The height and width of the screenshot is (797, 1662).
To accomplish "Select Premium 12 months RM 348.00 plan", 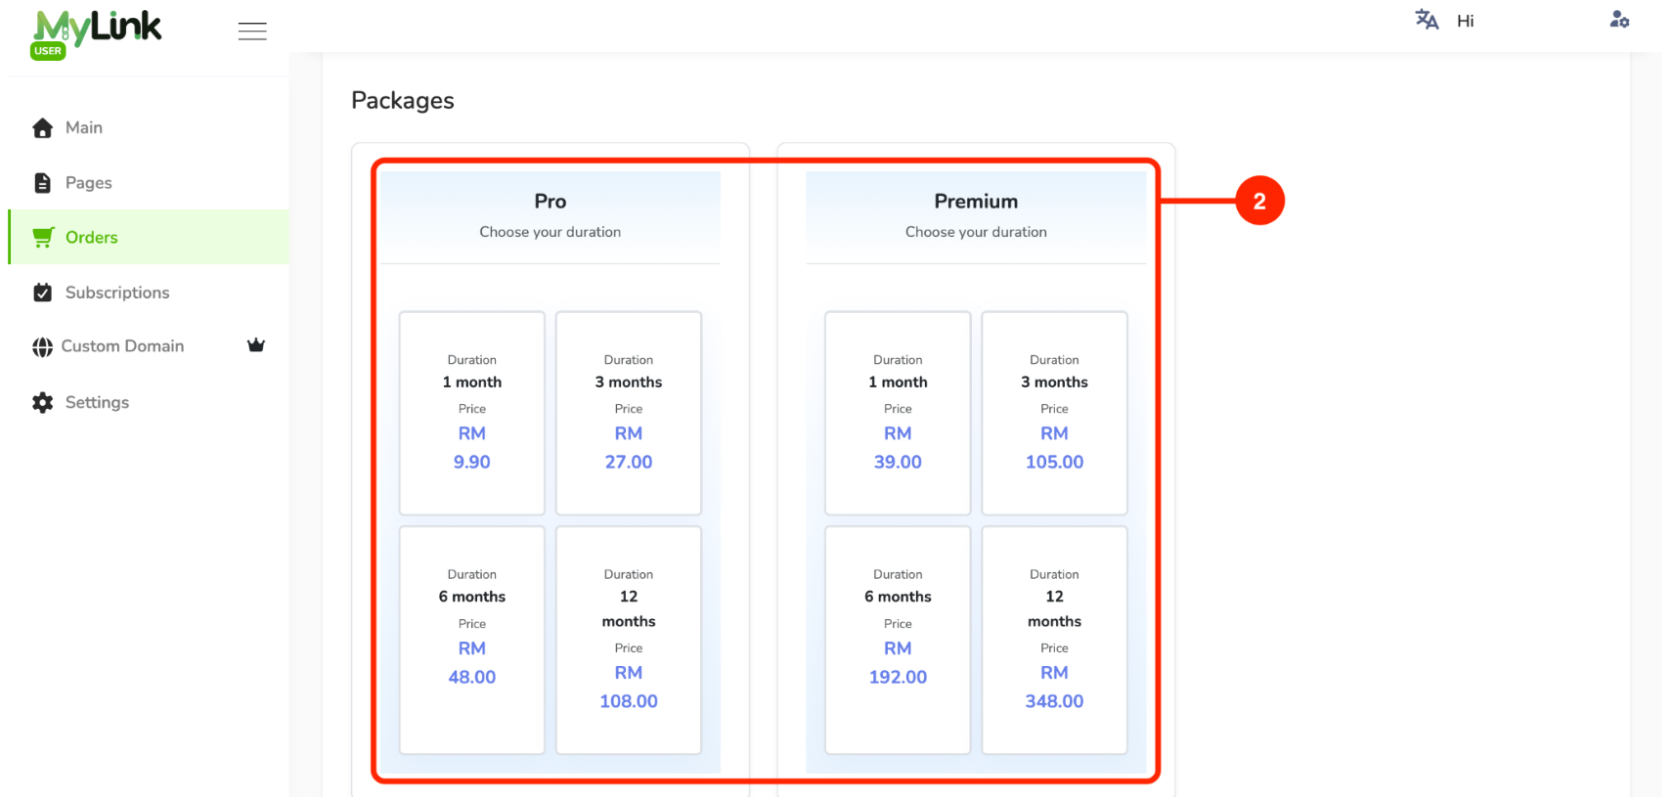I will coord(1054,640).
